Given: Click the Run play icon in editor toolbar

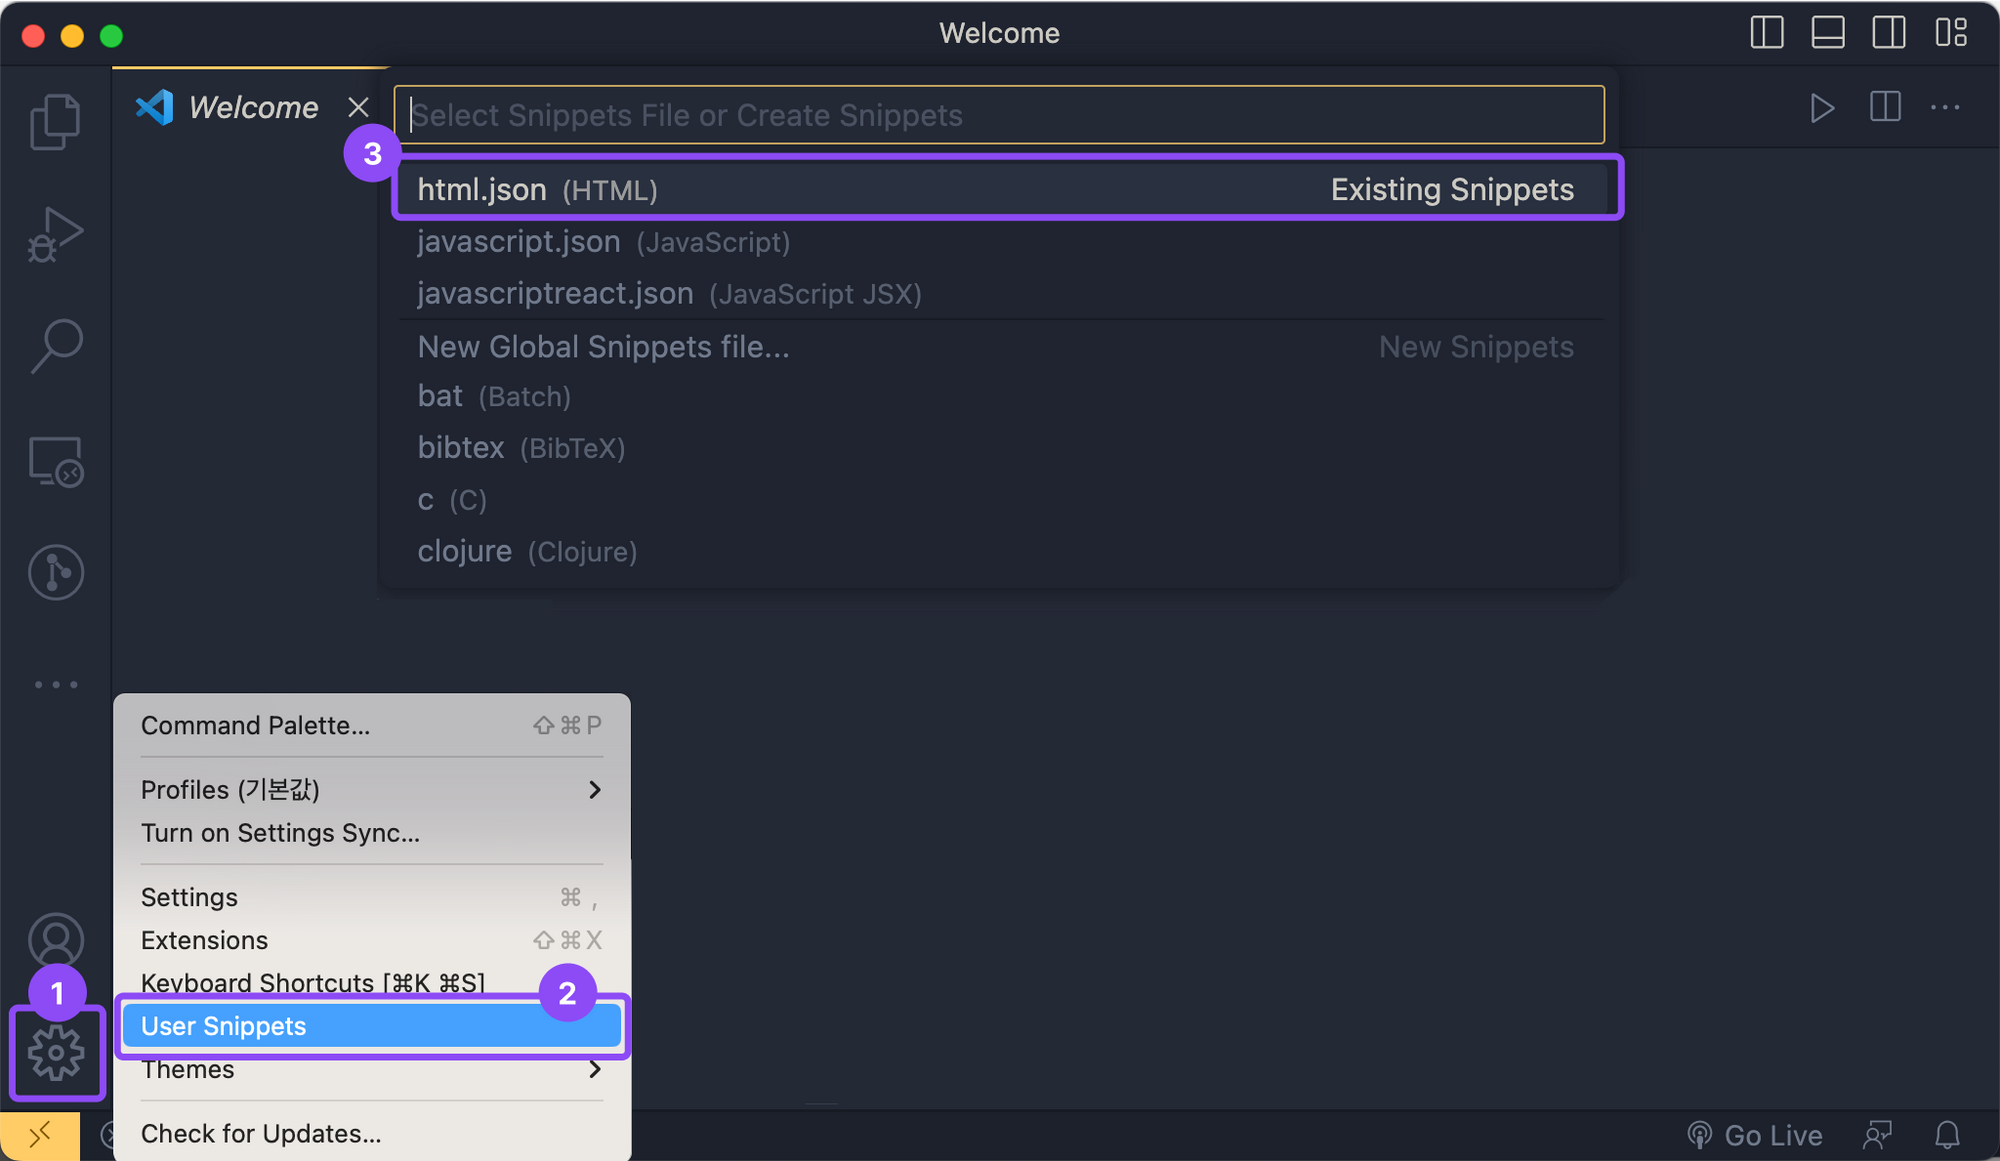Looking at the screenshot, I should (1822, 108).
